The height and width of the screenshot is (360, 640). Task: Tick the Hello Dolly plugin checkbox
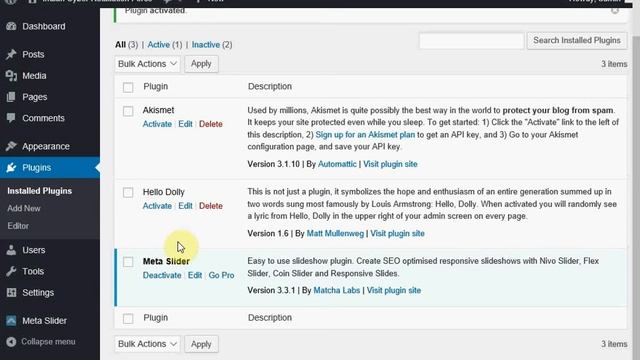pos(128,192)
